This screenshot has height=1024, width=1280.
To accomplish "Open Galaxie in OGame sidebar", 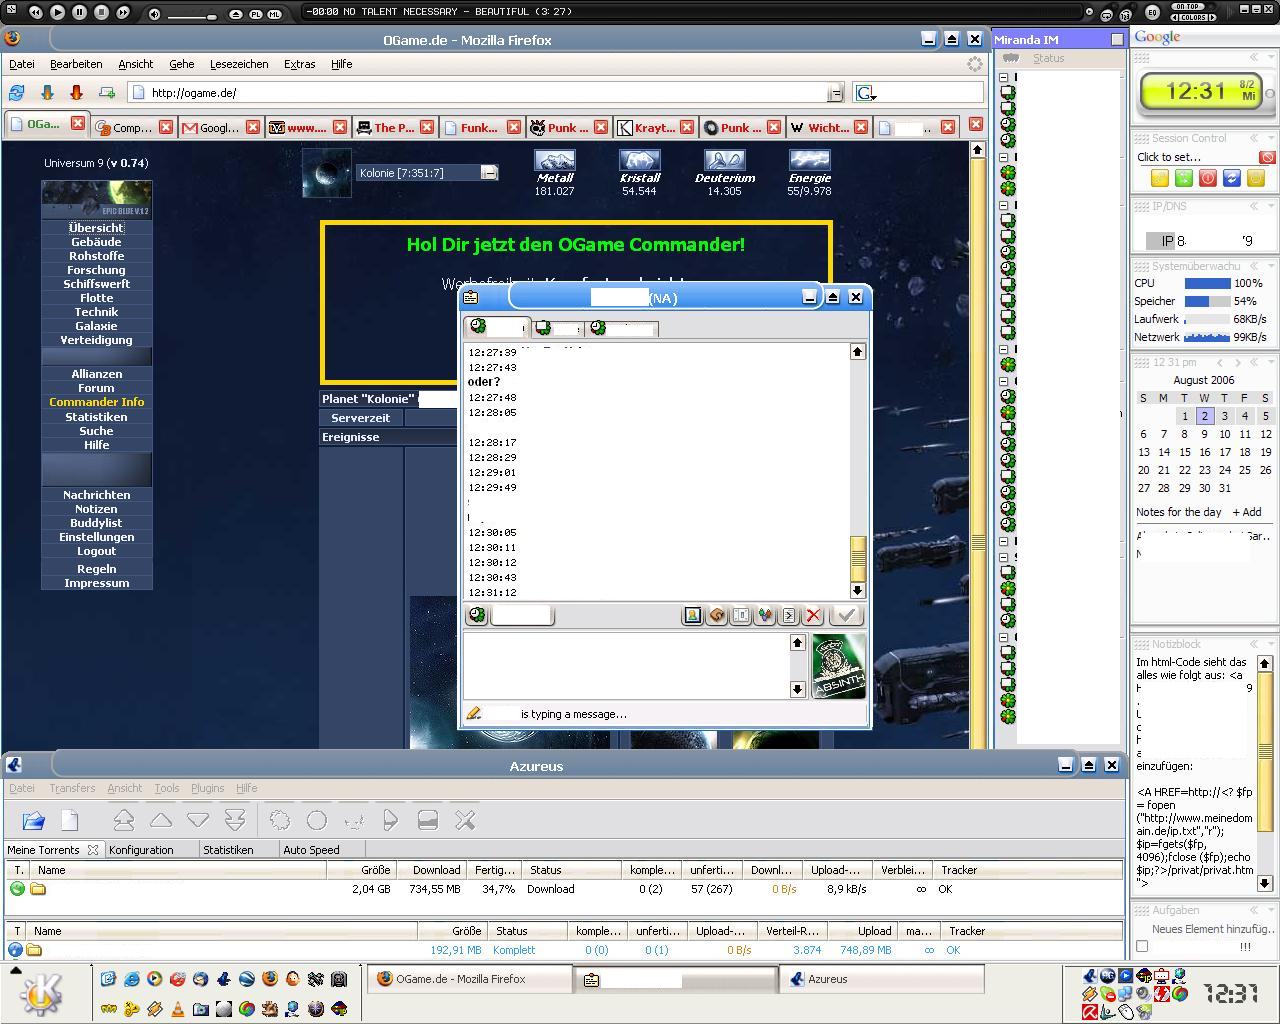I will [96, 326].
